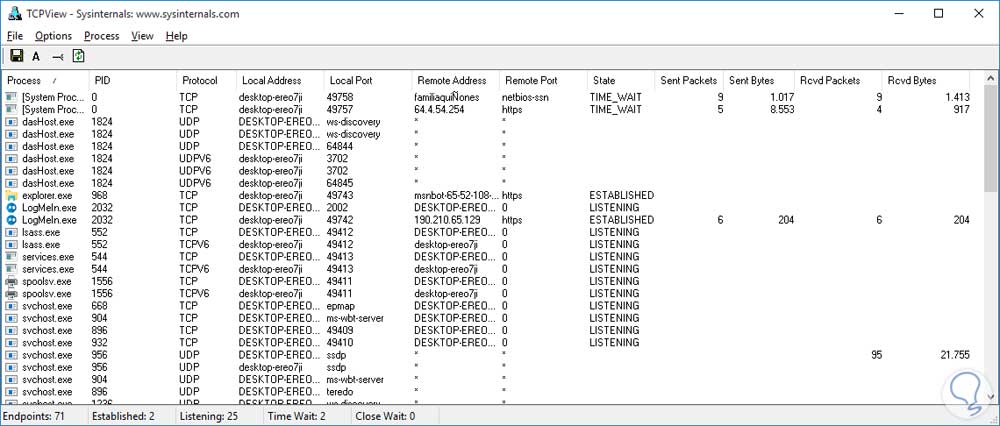The image size is (1000, 426).
Task: Click the LogMeIn.exe icon on port 49742 row
Action: pyautogui.click(x=11, y=220)
